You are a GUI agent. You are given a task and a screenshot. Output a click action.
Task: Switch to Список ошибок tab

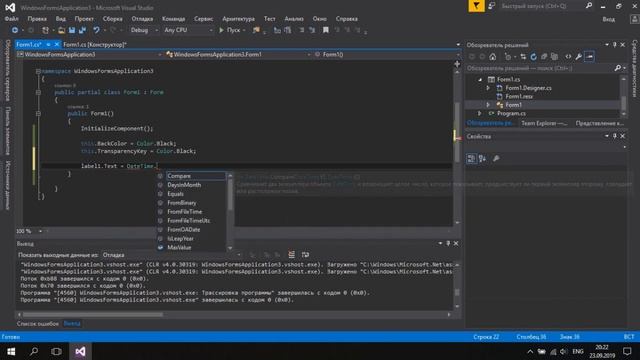coord(38,323)
